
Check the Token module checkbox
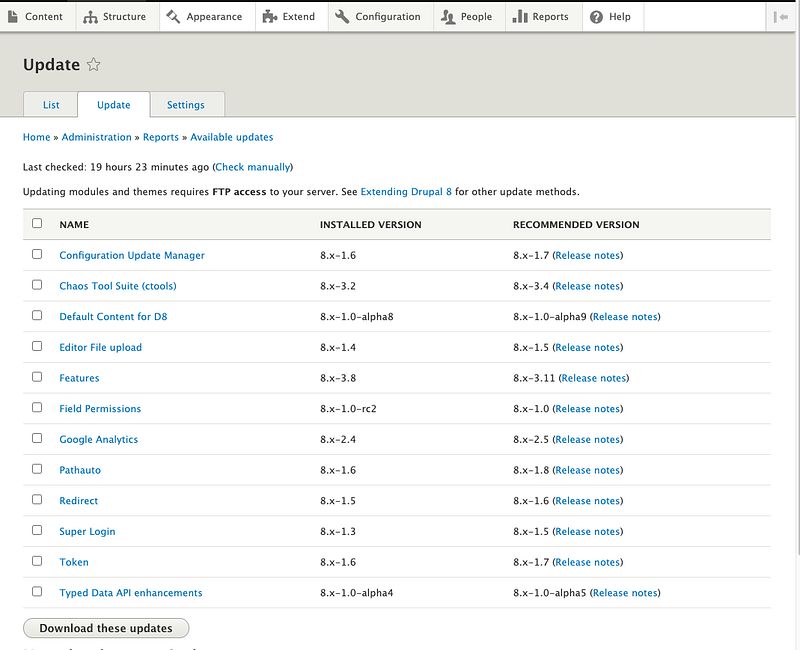[x=37, y=561]
